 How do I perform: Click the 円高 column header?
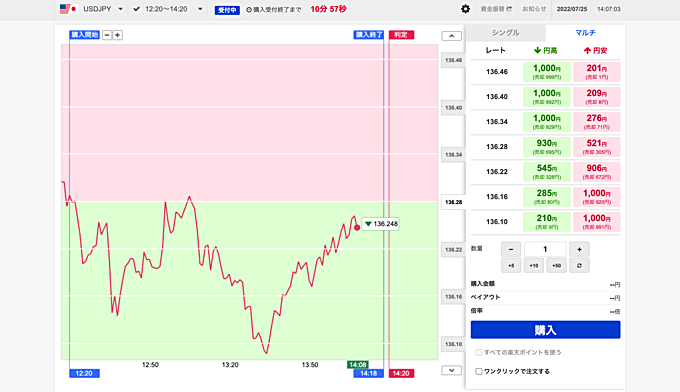coord(546,51)
